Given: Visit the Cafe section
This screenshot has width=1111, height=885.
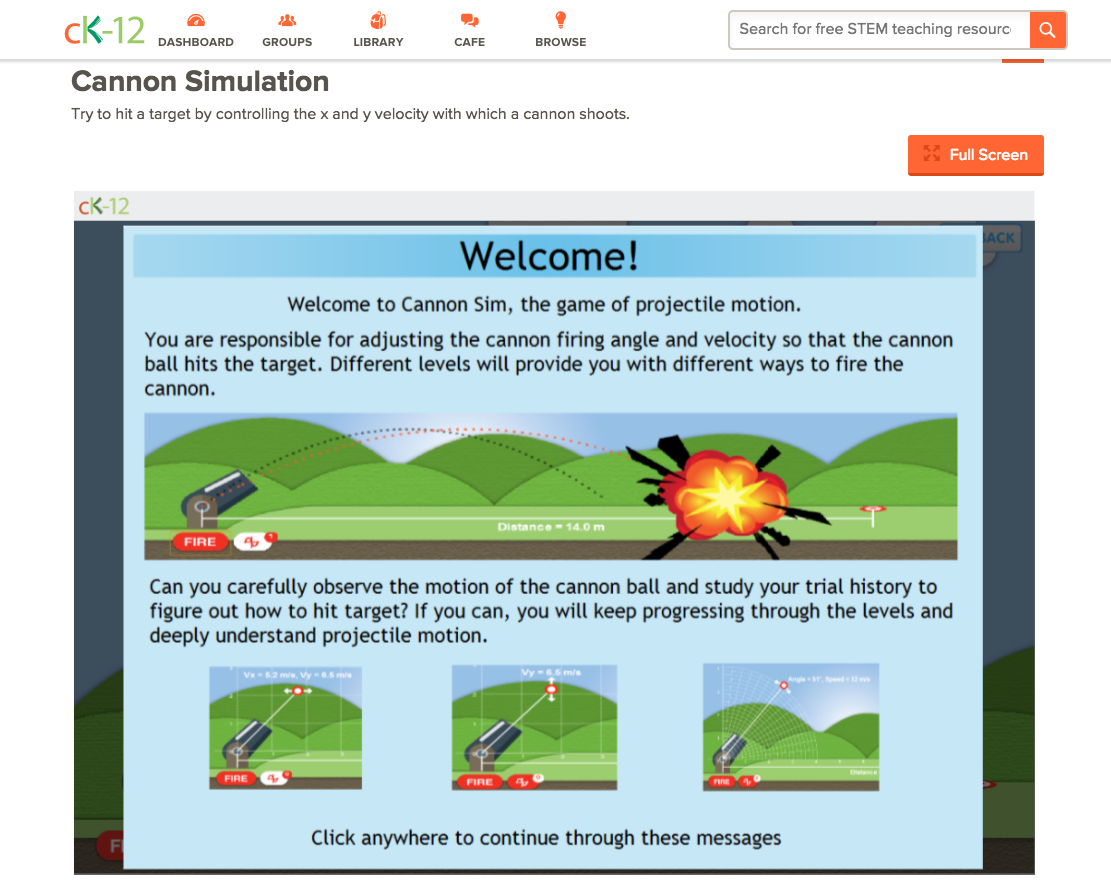Looking at the screenshot, I should click(x=469, y=29).
